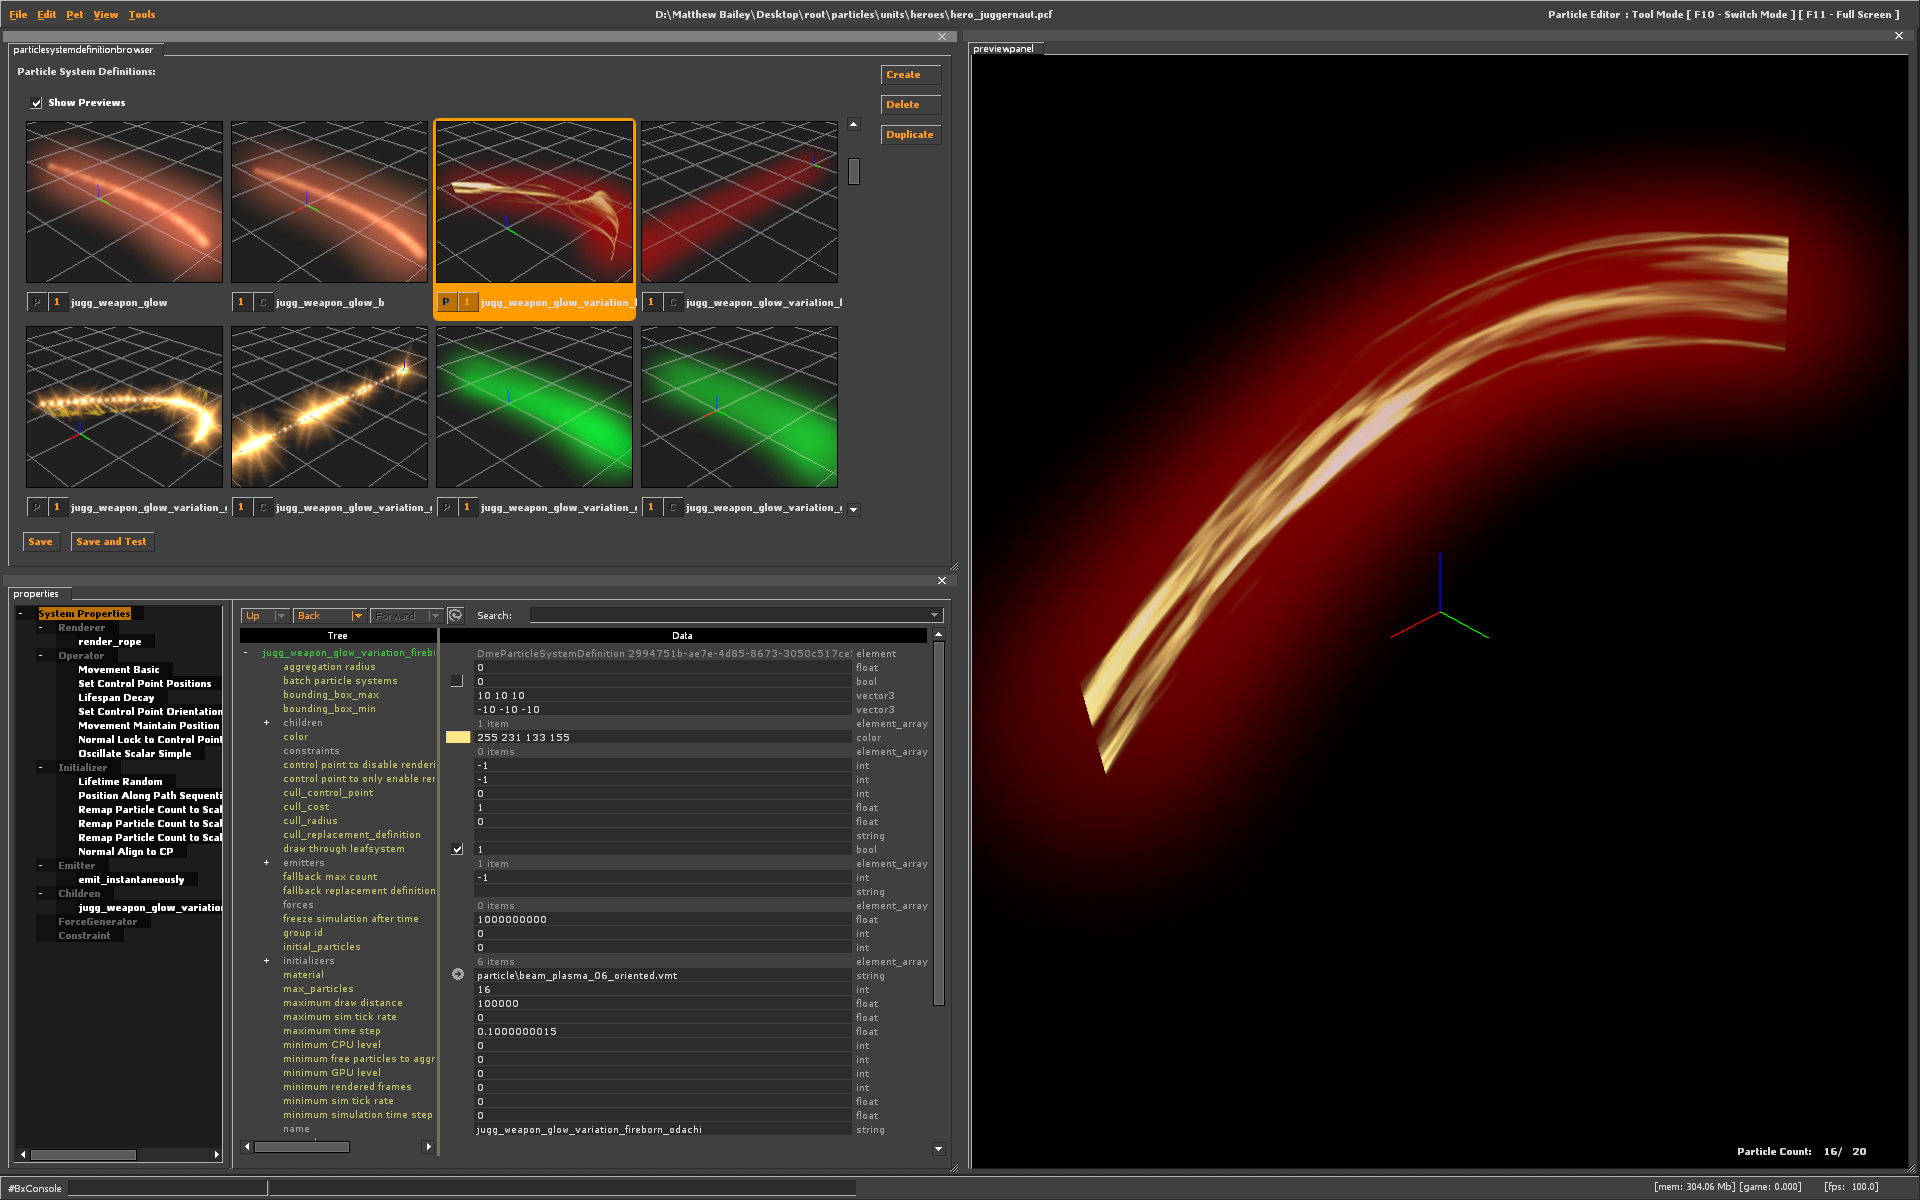Open the Back history dropdown arrow

point(357,616)
